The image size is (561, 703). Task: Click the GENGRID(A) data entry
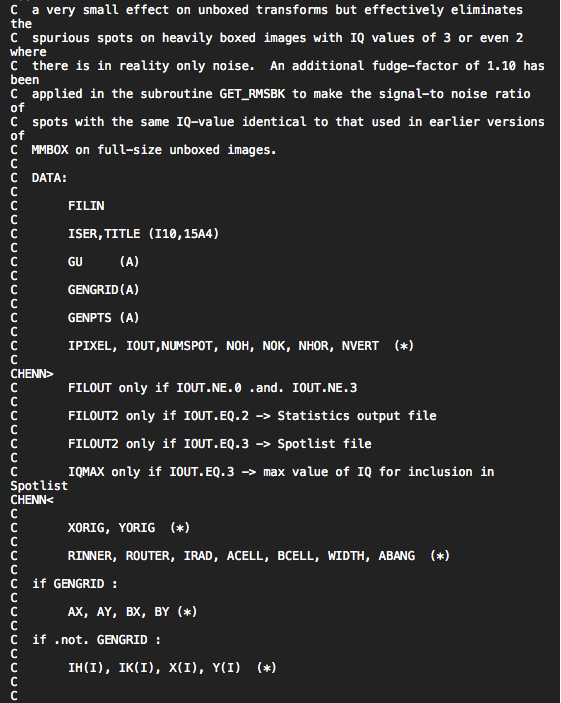(104, 290)
